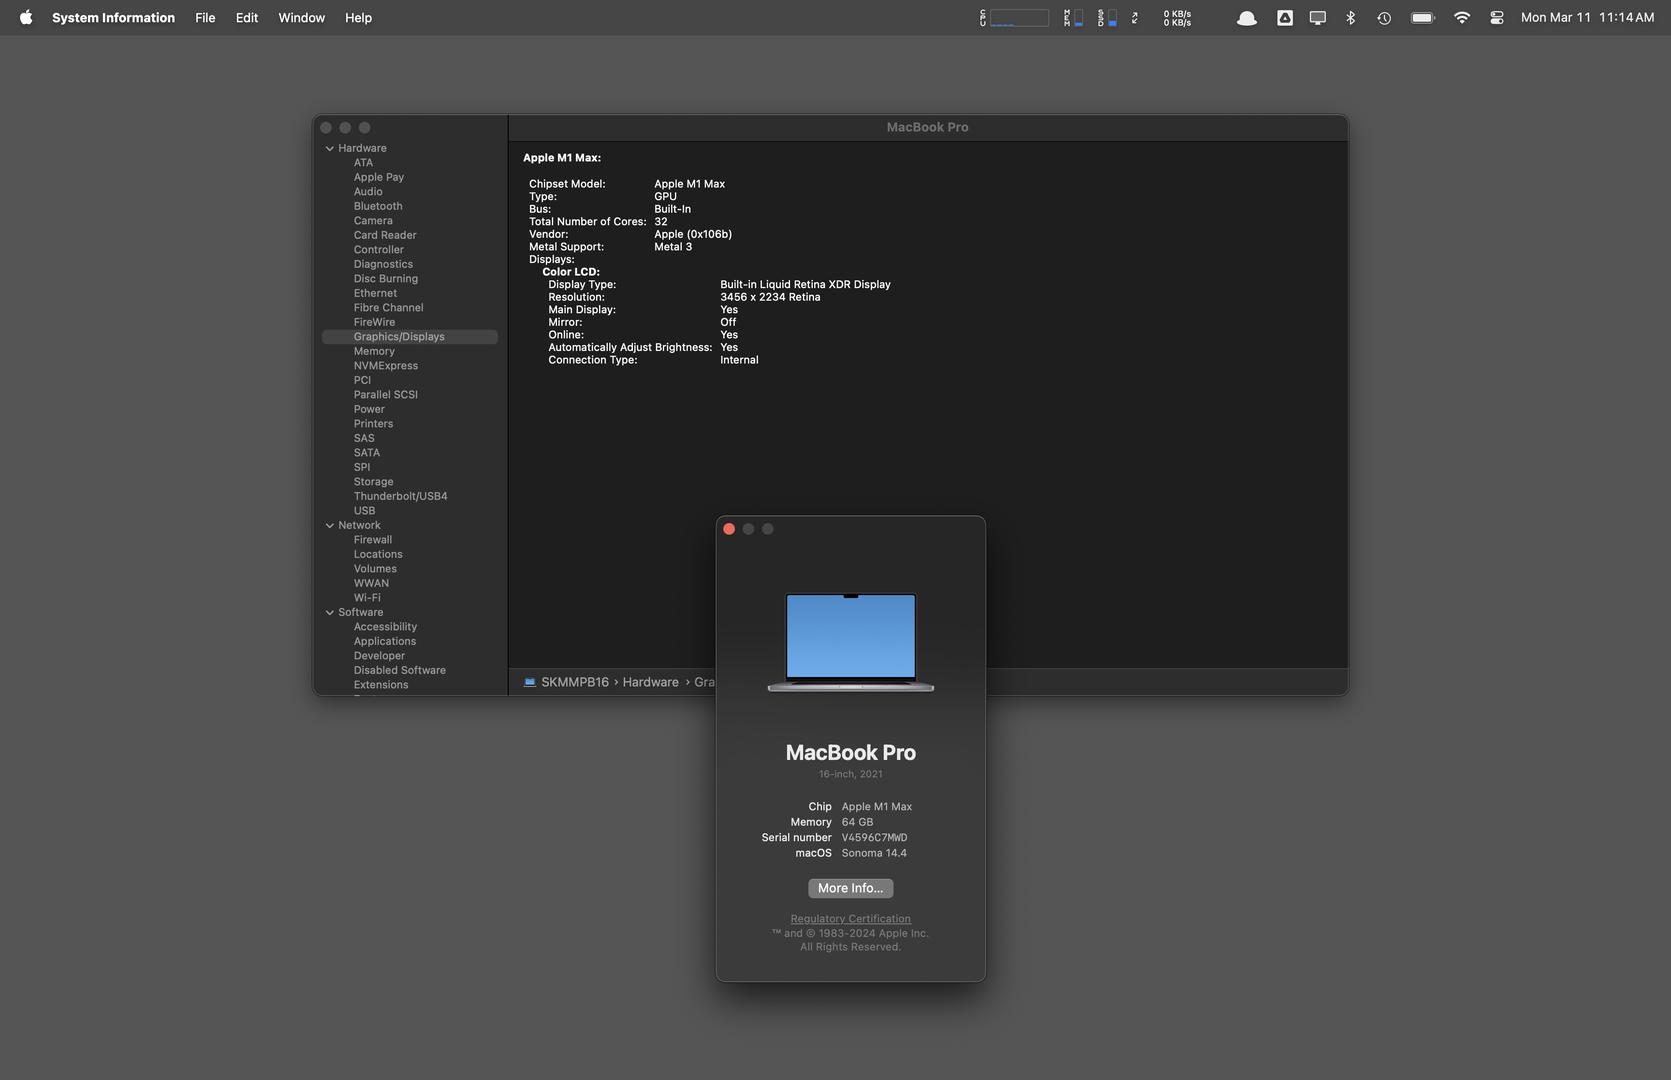1671x1080 pixels.
Task: Collapse the Hardware section
Action: tap(330, 148)
